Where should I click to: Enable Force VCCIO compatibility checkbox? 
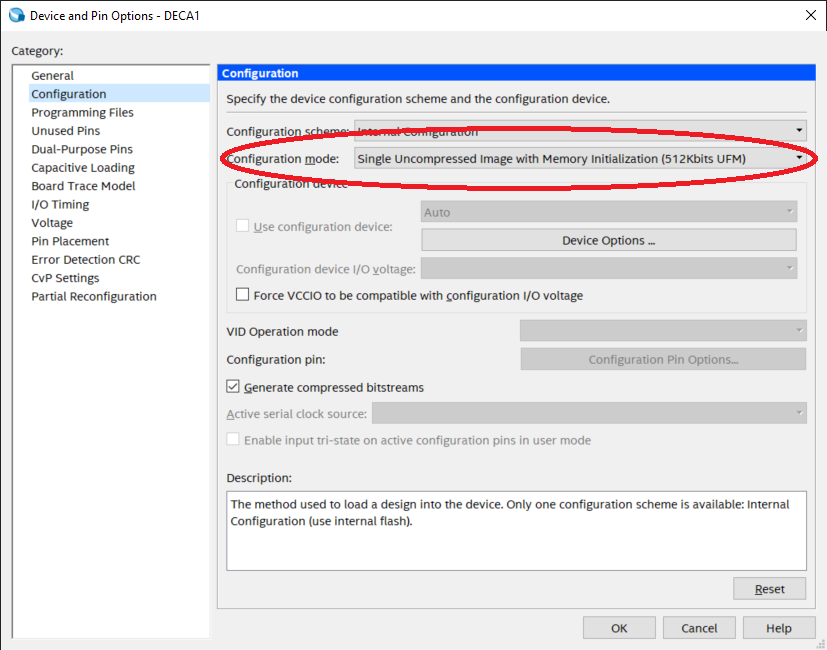pyautogui.click(x=243, y=295)
